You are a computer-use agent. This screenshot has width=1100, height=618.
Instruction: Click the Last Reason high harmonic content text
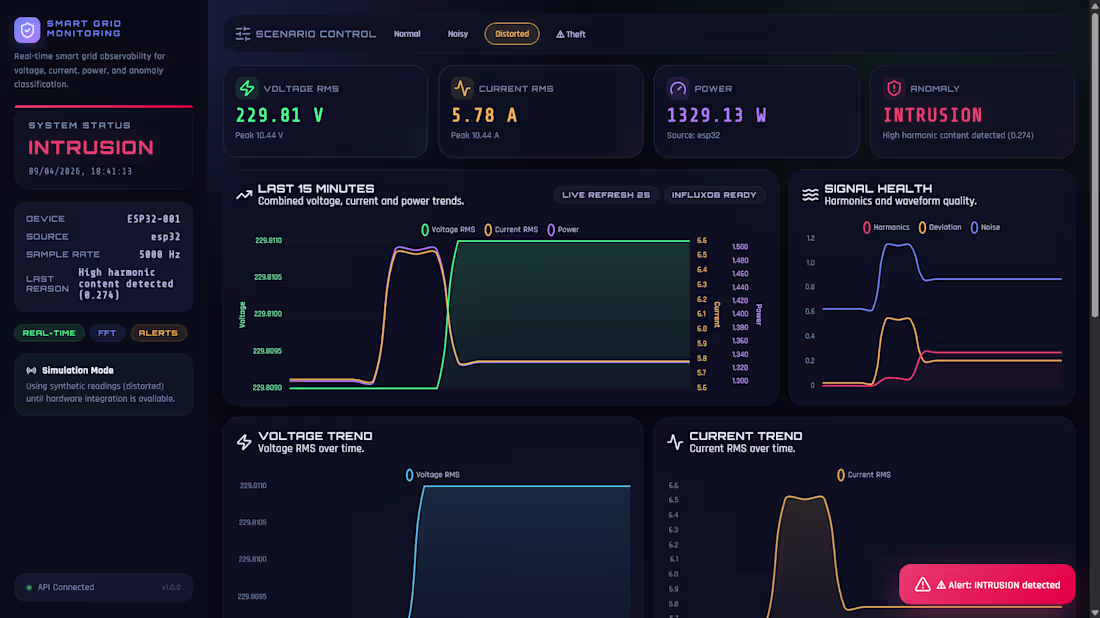tap(126, 284)
